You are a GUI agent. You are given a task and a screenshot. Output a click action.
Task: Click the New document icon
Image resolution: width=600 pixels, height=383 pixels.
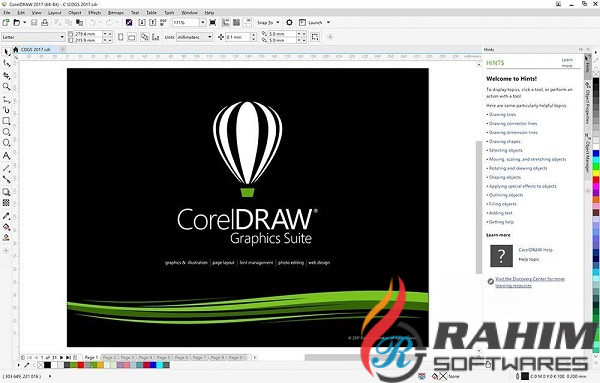(6, 23)
